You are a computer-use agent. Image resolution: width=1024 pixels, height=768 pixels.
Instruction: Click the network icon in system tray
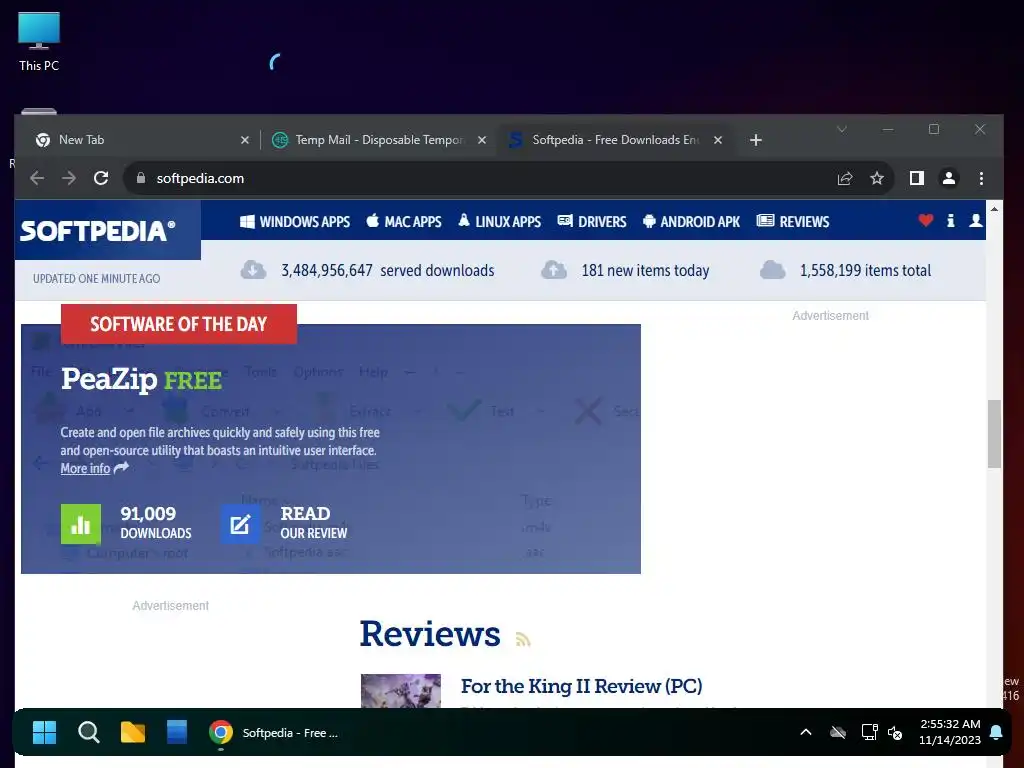coord(869,732)
